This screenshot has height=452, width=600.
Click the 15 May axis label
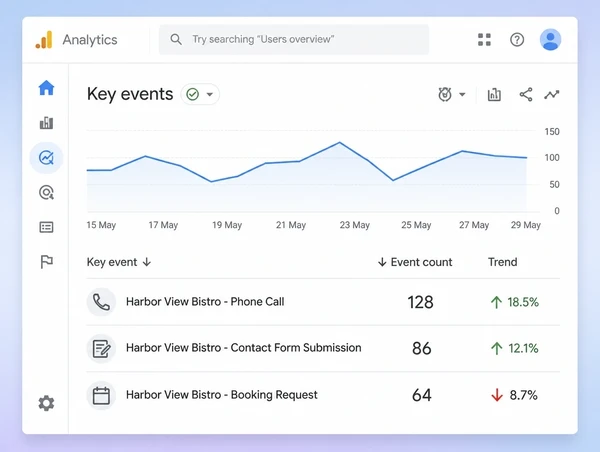(101, 225)
